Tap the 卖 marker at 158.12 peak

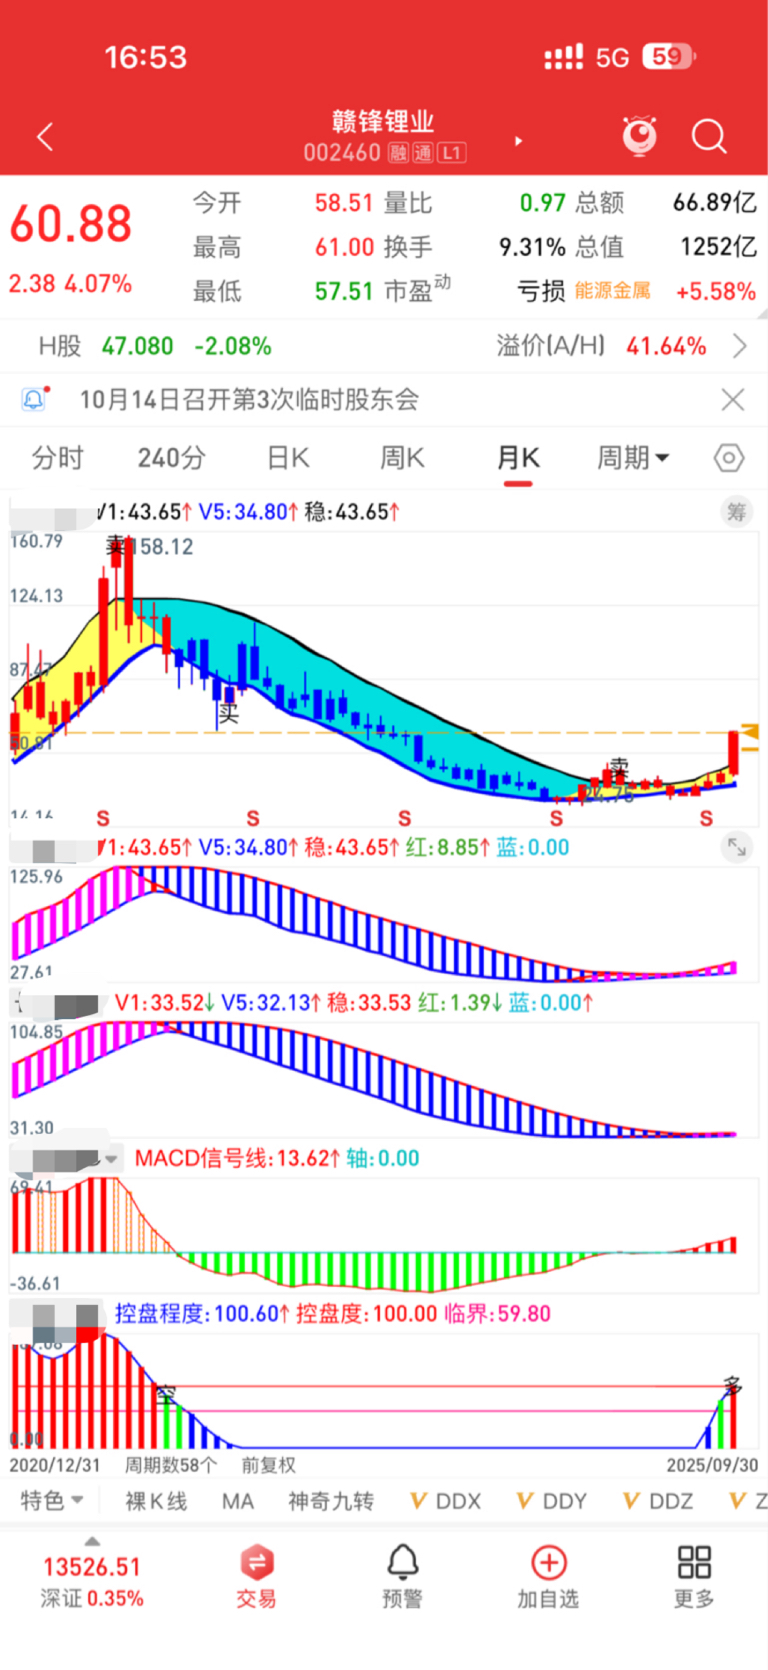[118, 546]
